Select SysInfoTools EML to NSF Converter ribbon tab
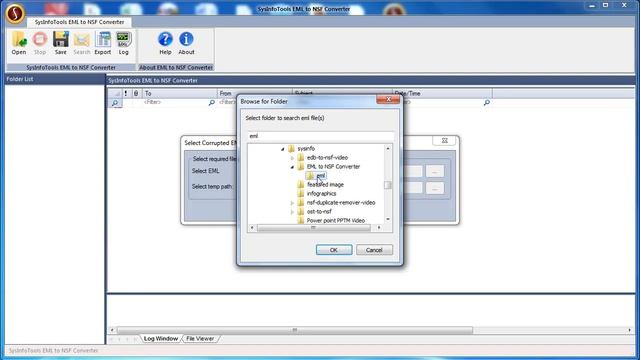 coord(79,22)
